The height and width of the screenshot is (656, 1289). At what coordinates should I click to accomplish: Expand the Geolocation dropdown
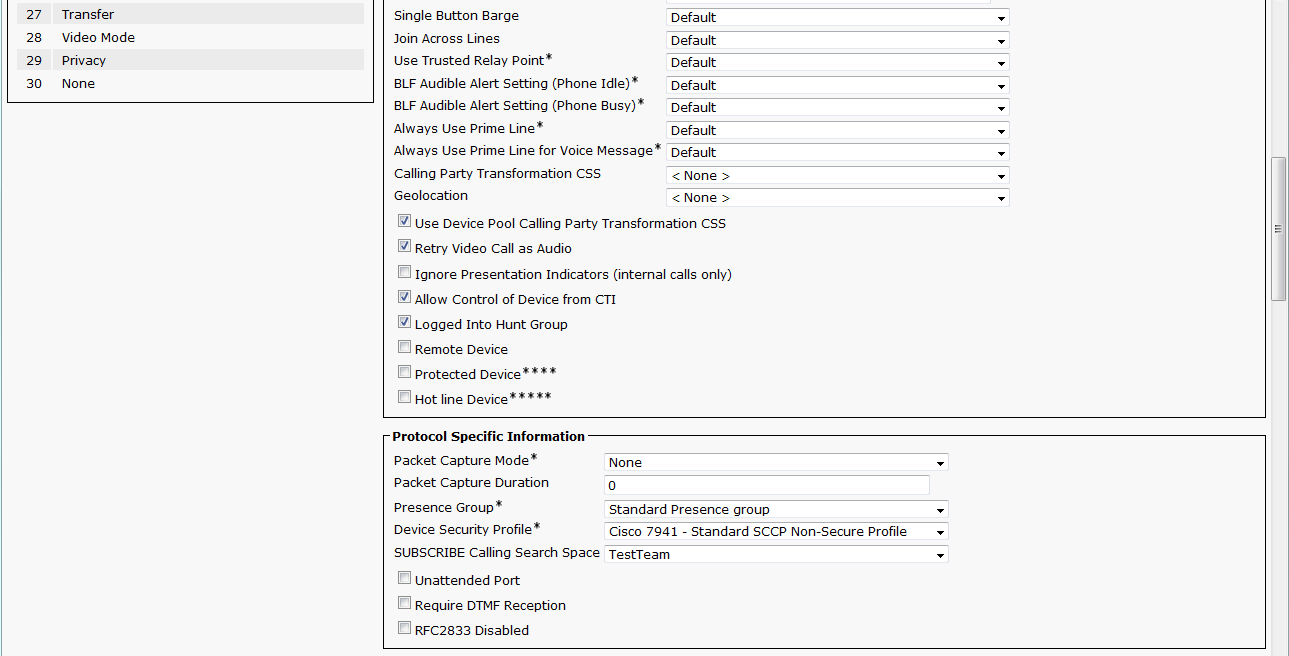click(837, 198)
